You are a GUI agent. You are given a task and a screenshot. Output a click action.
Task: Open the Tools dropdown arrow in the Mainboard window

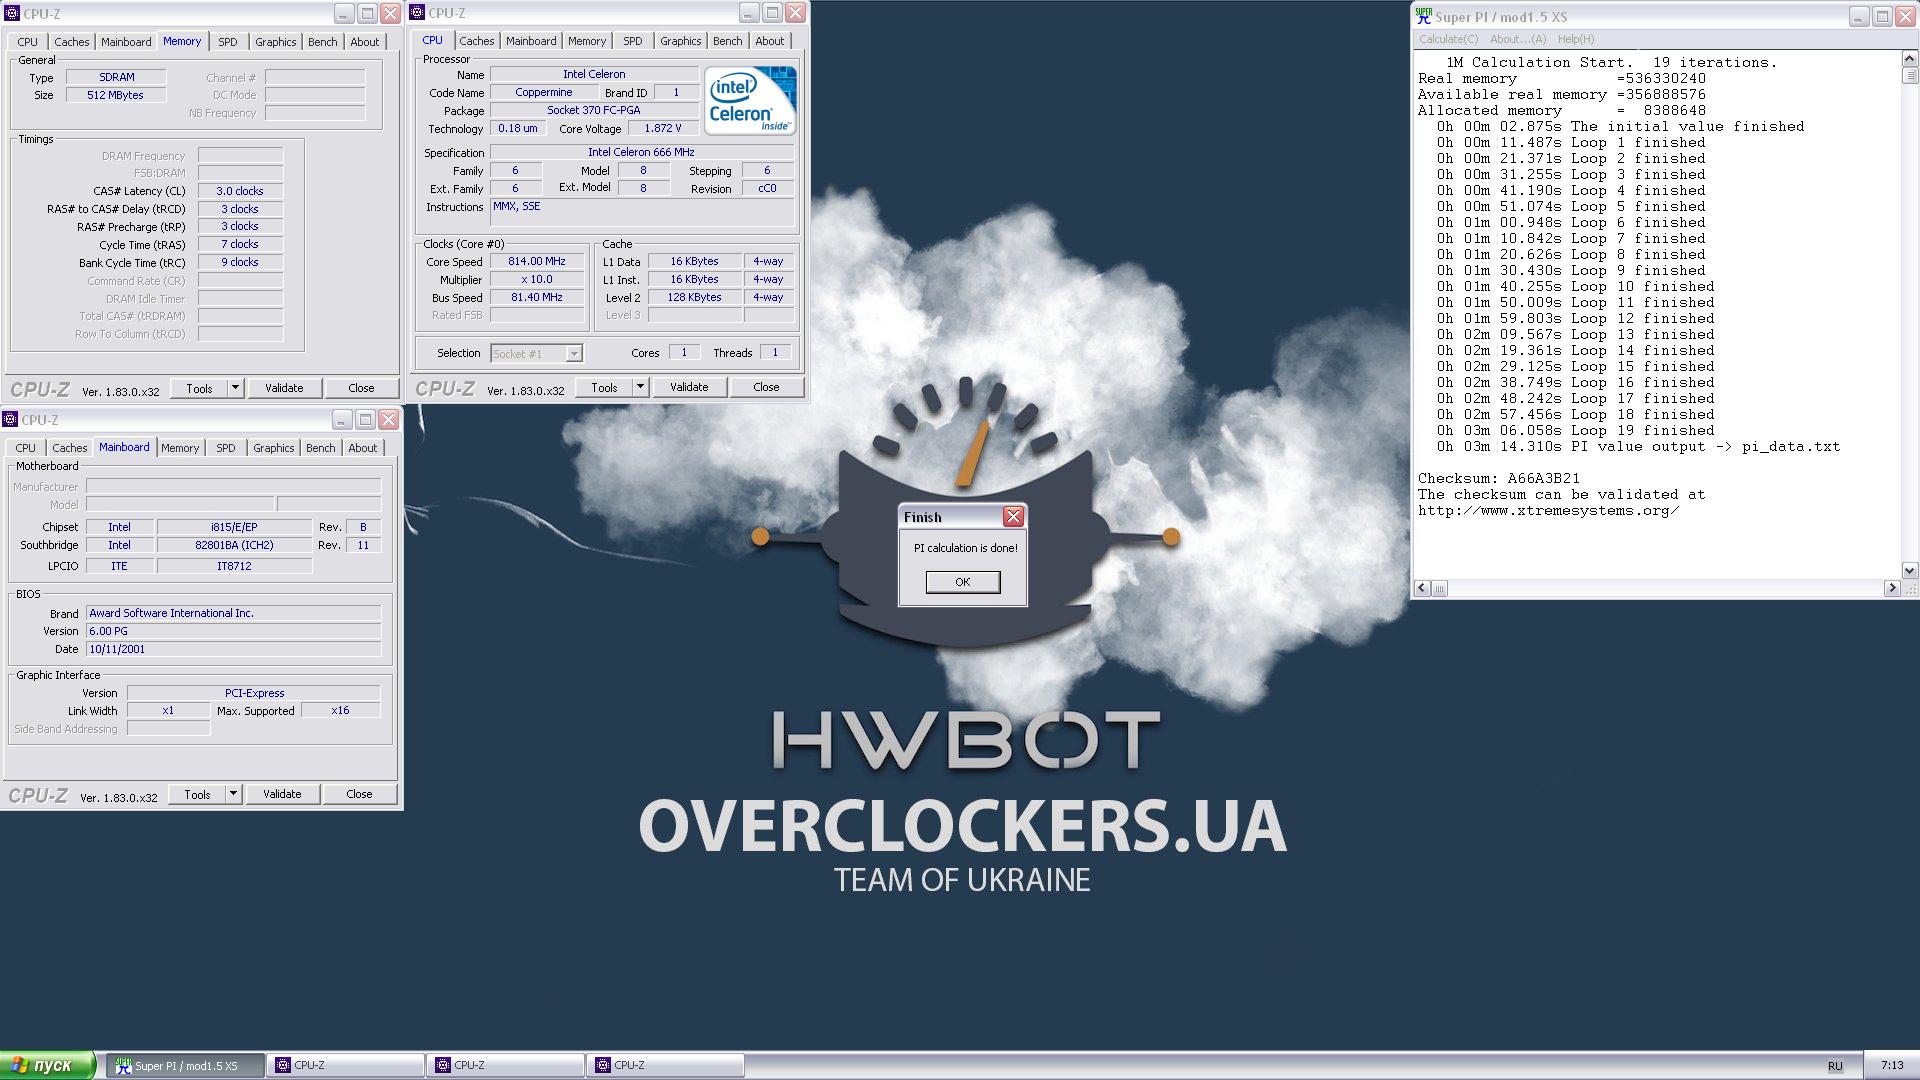[234, 794]
